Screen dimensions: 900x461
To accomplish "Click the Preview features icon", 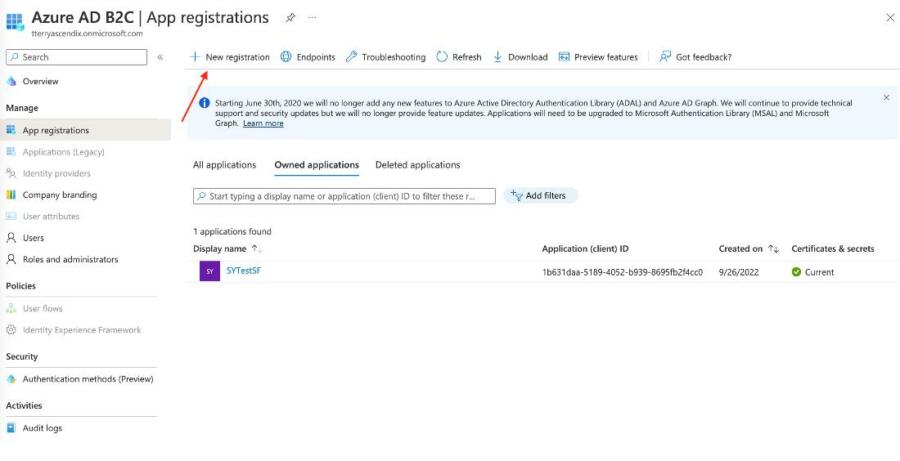I will [x=564, y=57].
